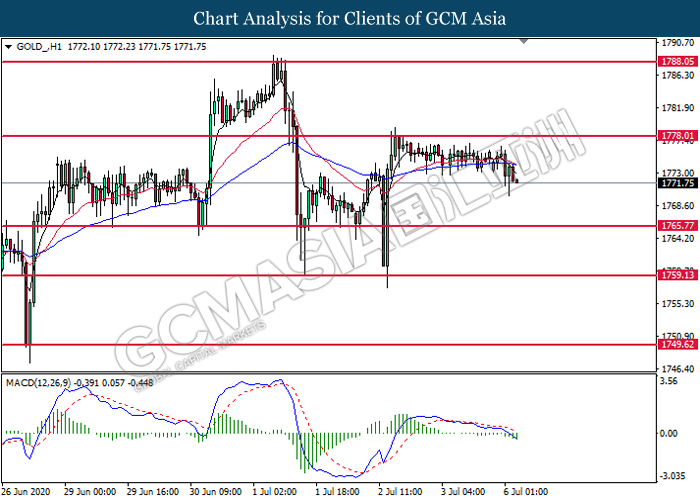This screenshot has width=700, height=500.
Task: Click the MACD scale value 3.56
Action: point(669,381)
